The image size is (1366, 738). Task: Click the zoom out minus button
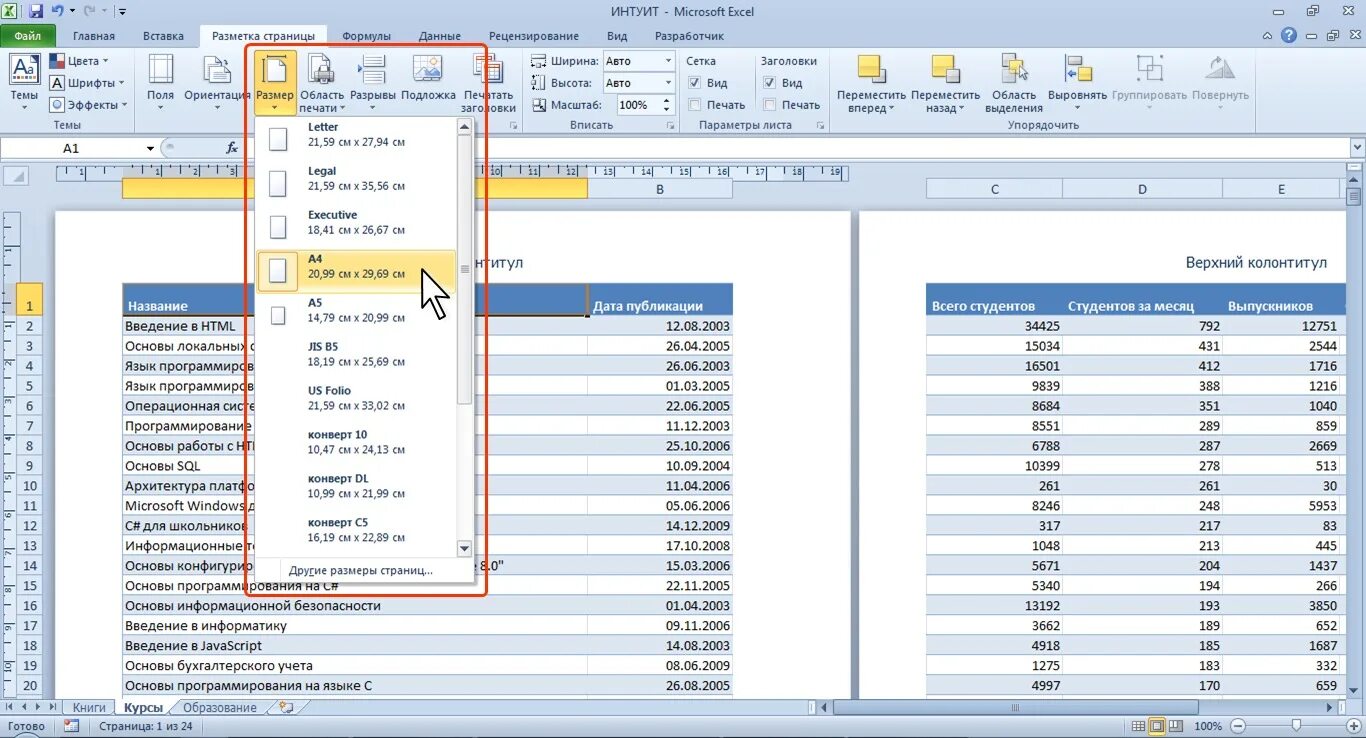click(x=1238, y=726)
